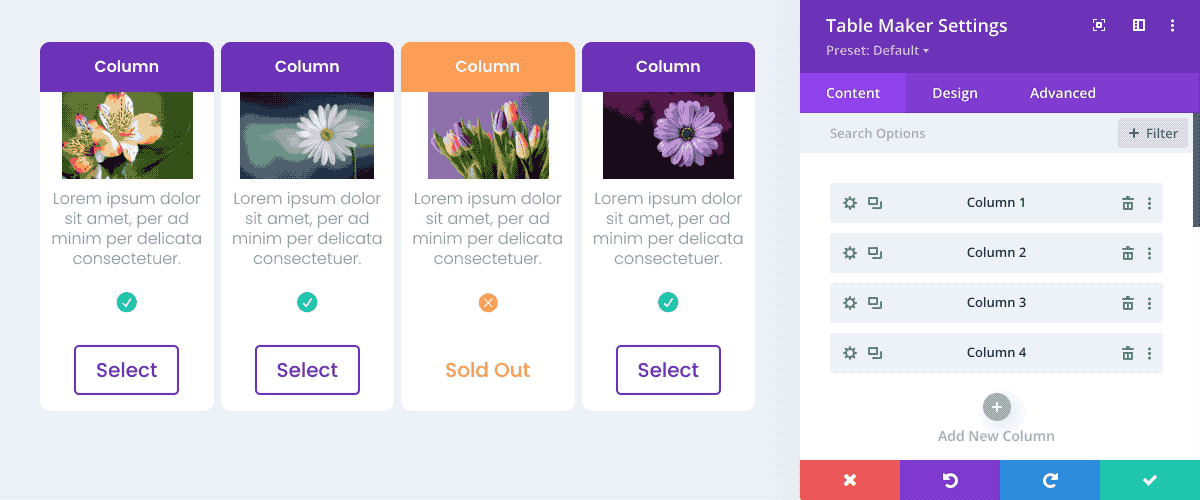Discard changes with the red X button
This screenshot has height=500, width=1200.
tap(850, 480)
